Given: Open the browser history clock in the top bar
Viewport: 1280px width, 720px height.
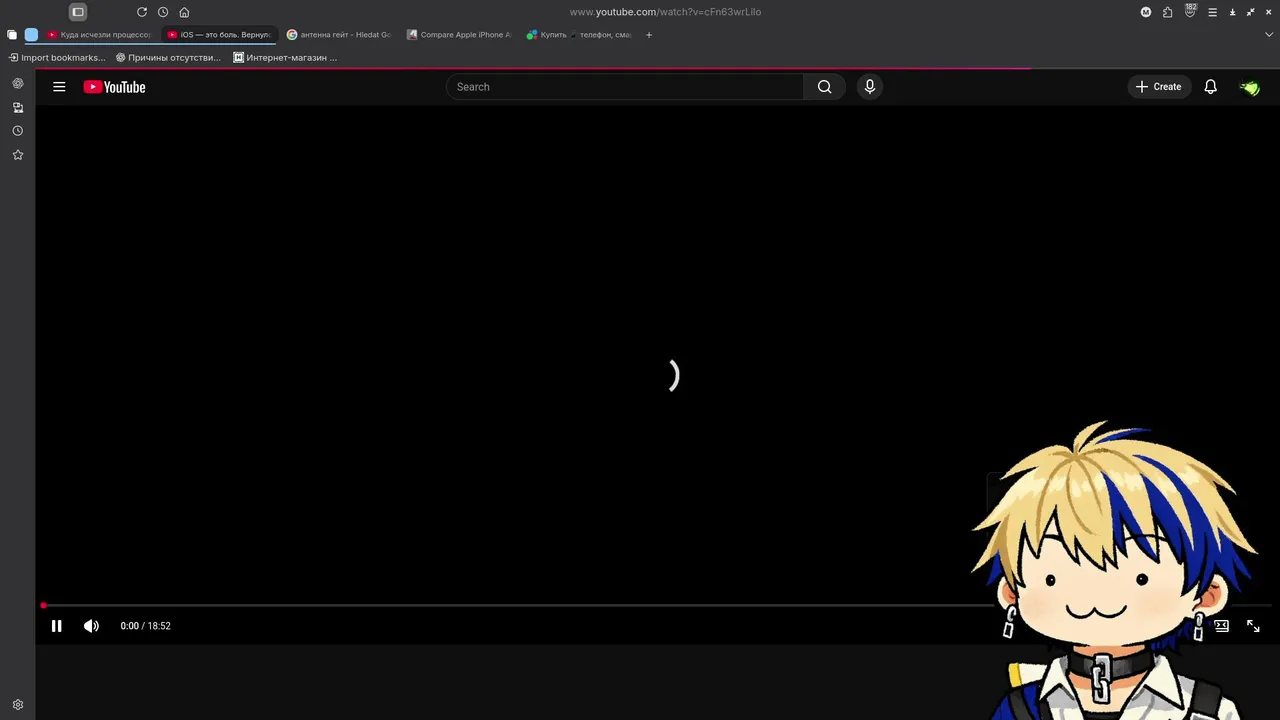Looking at the screenshot, I should 163,12.
